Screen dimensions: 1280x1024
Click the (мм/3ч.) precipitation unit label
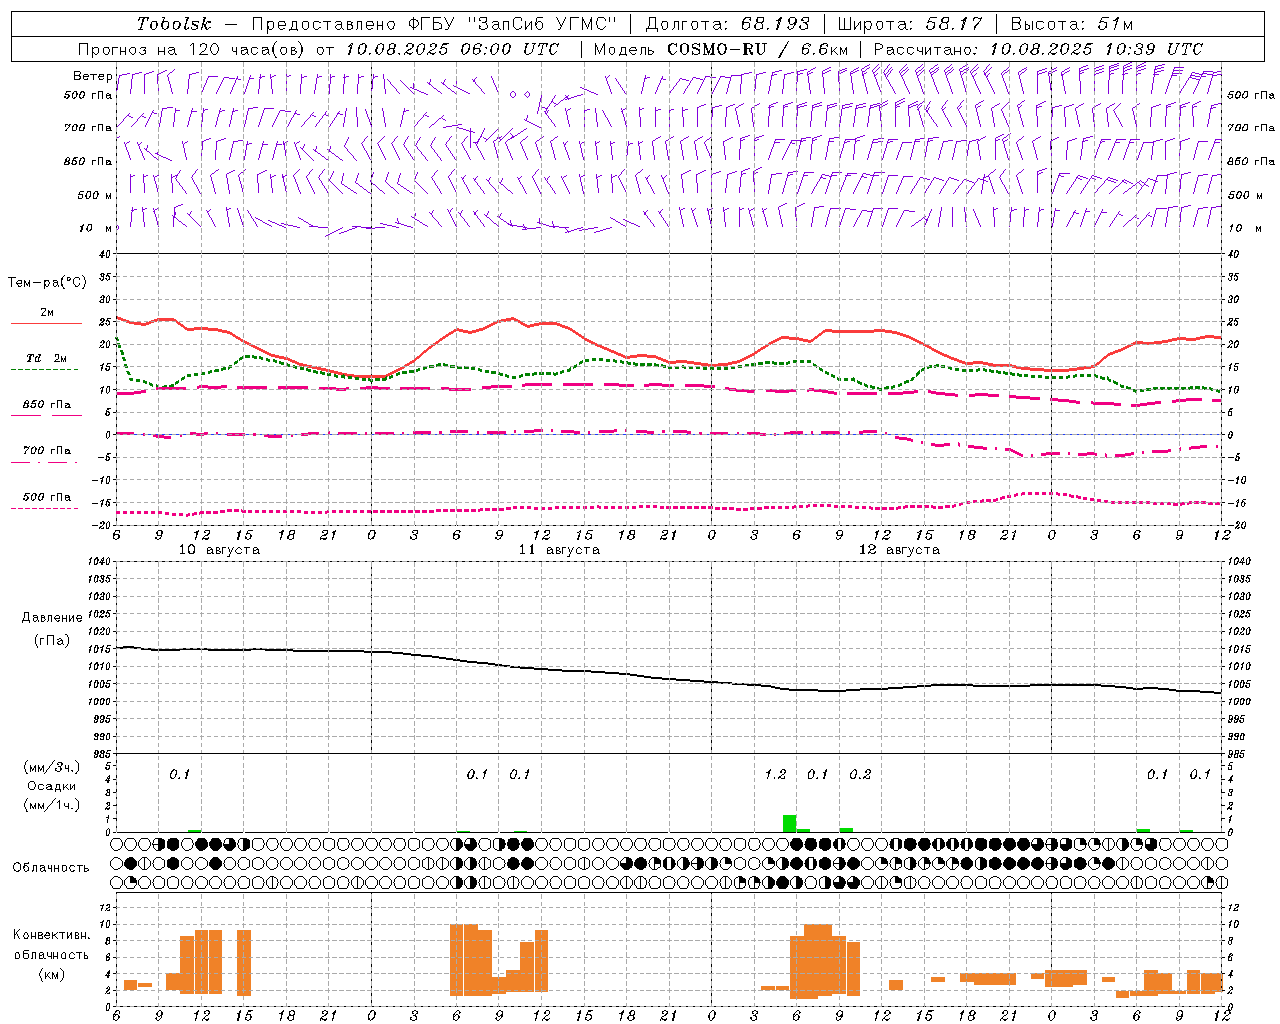tap(51, 767)
